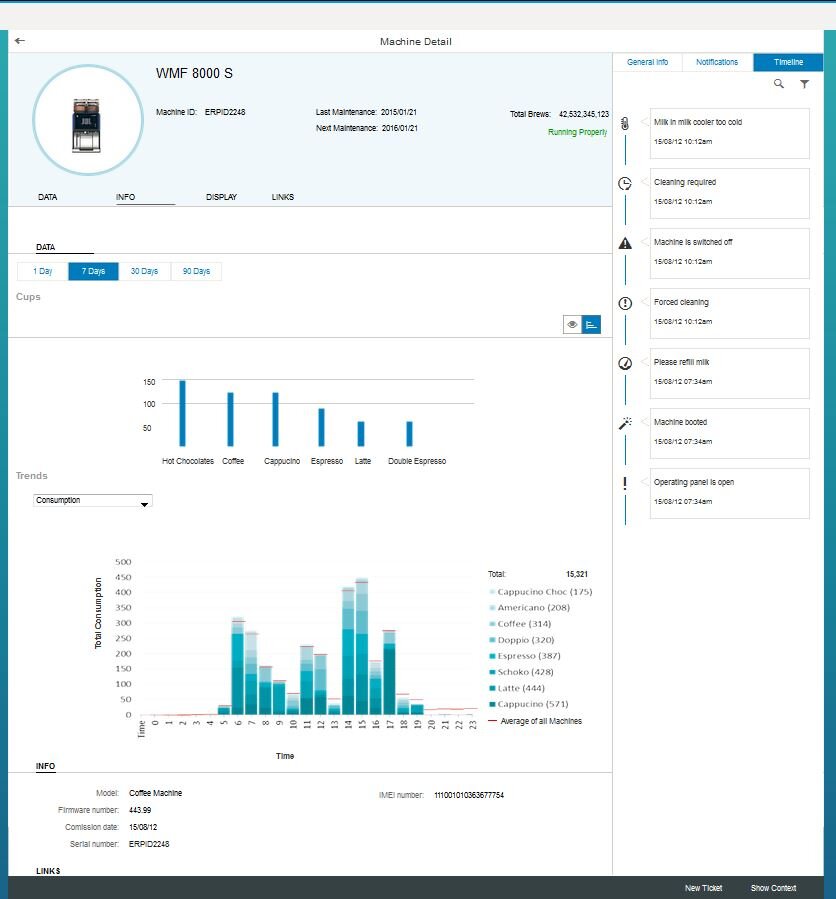Jump to LINKS anchor tab
The image size is (836, 899).
coord(283,197)
